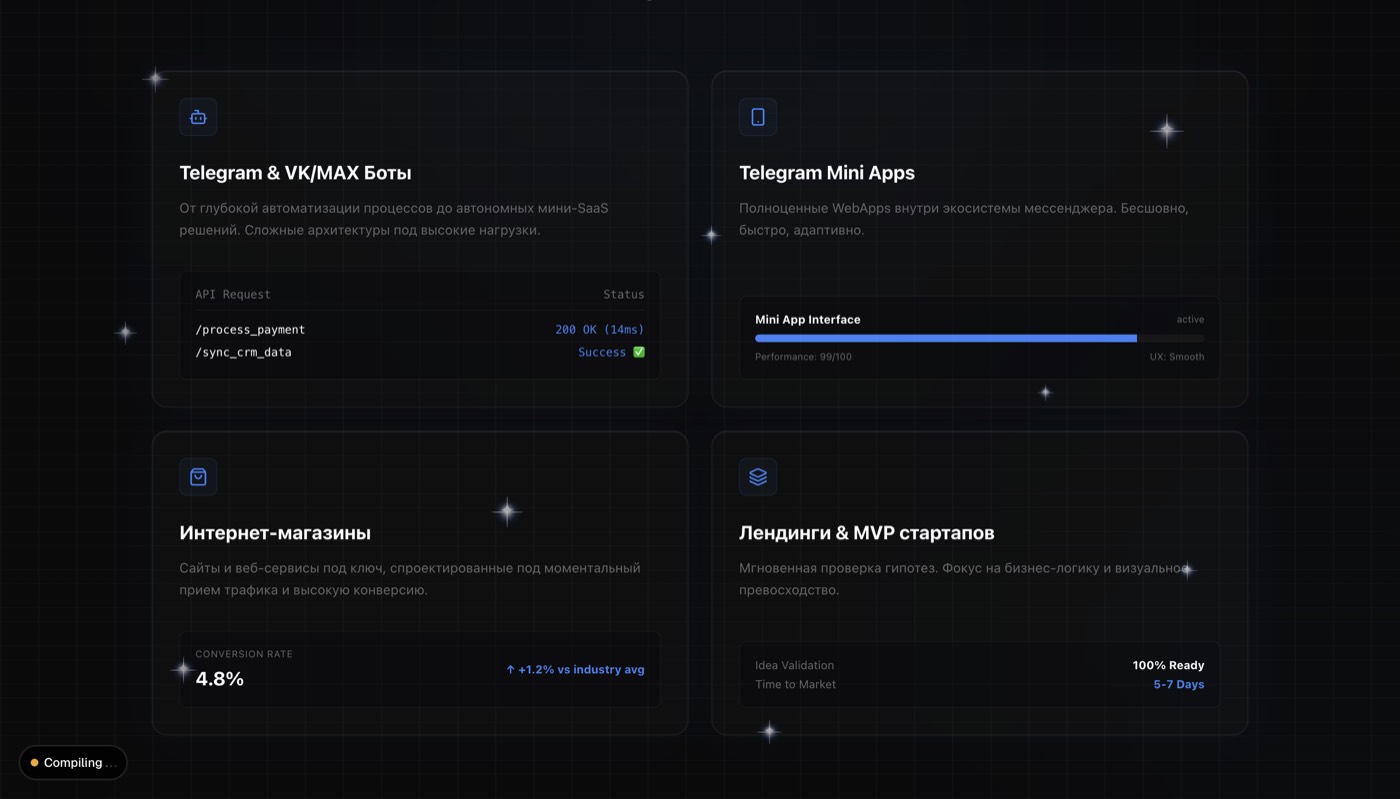Click the stacked layers icon
This screenshot has height=799, width=1400.
(x=758, y=477)
